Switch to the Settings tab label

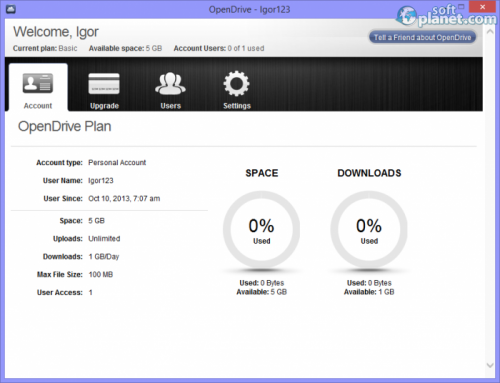[237, 106]
